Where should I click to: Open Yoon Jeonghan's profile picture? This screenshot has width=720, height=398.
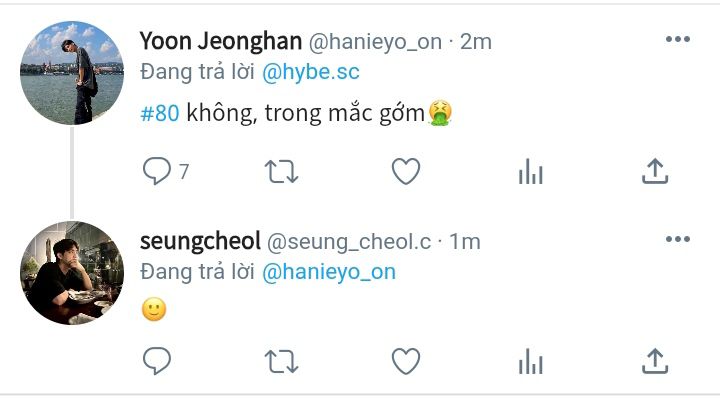click(72, 73)
